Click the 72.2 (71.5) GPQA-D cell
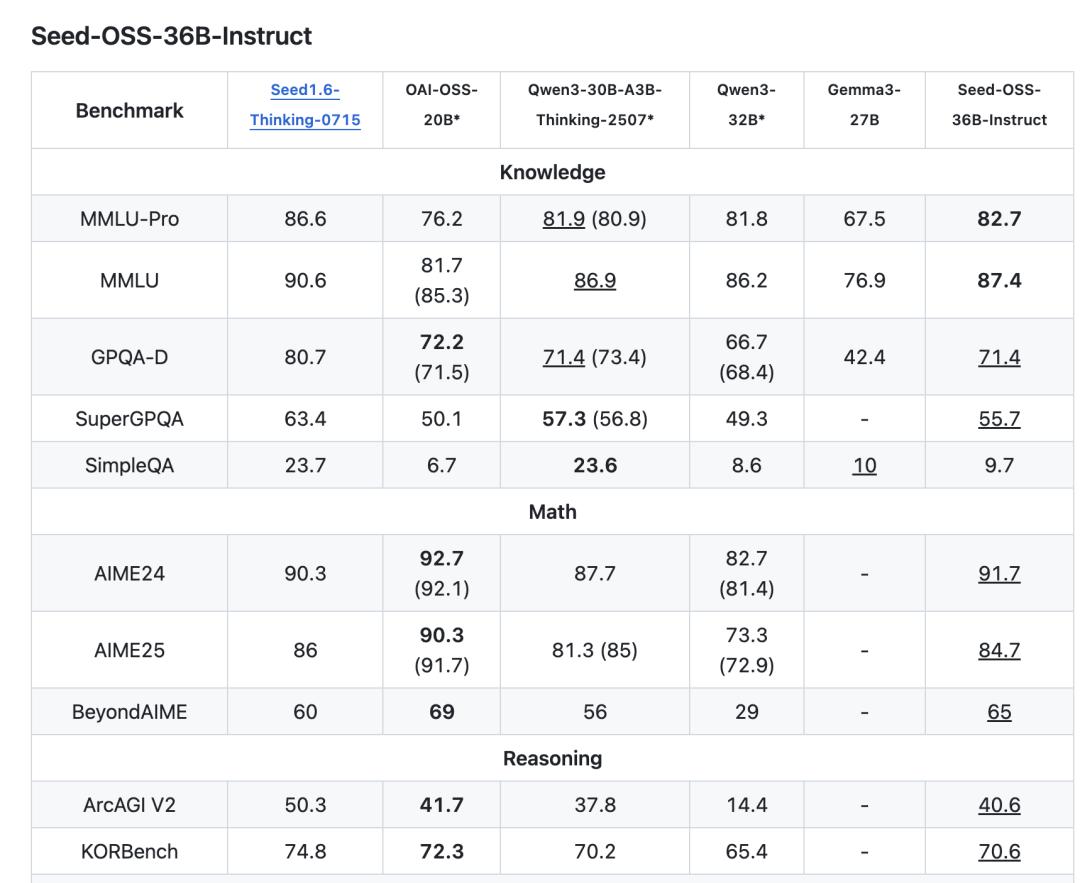Viewport: 1080px width, 883px height. [442, 357]
